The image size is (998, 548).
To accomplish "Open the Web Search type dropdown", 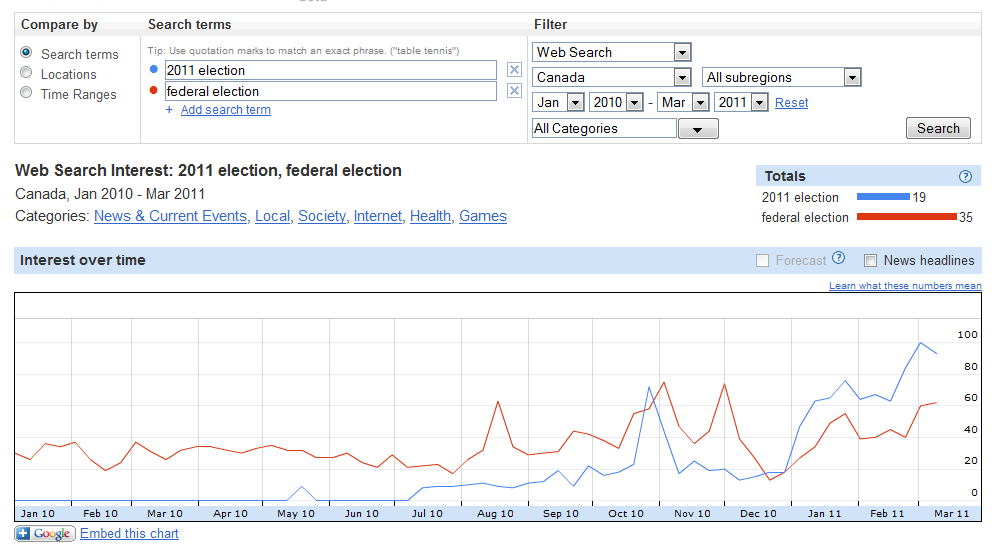I will pos(612,52).
